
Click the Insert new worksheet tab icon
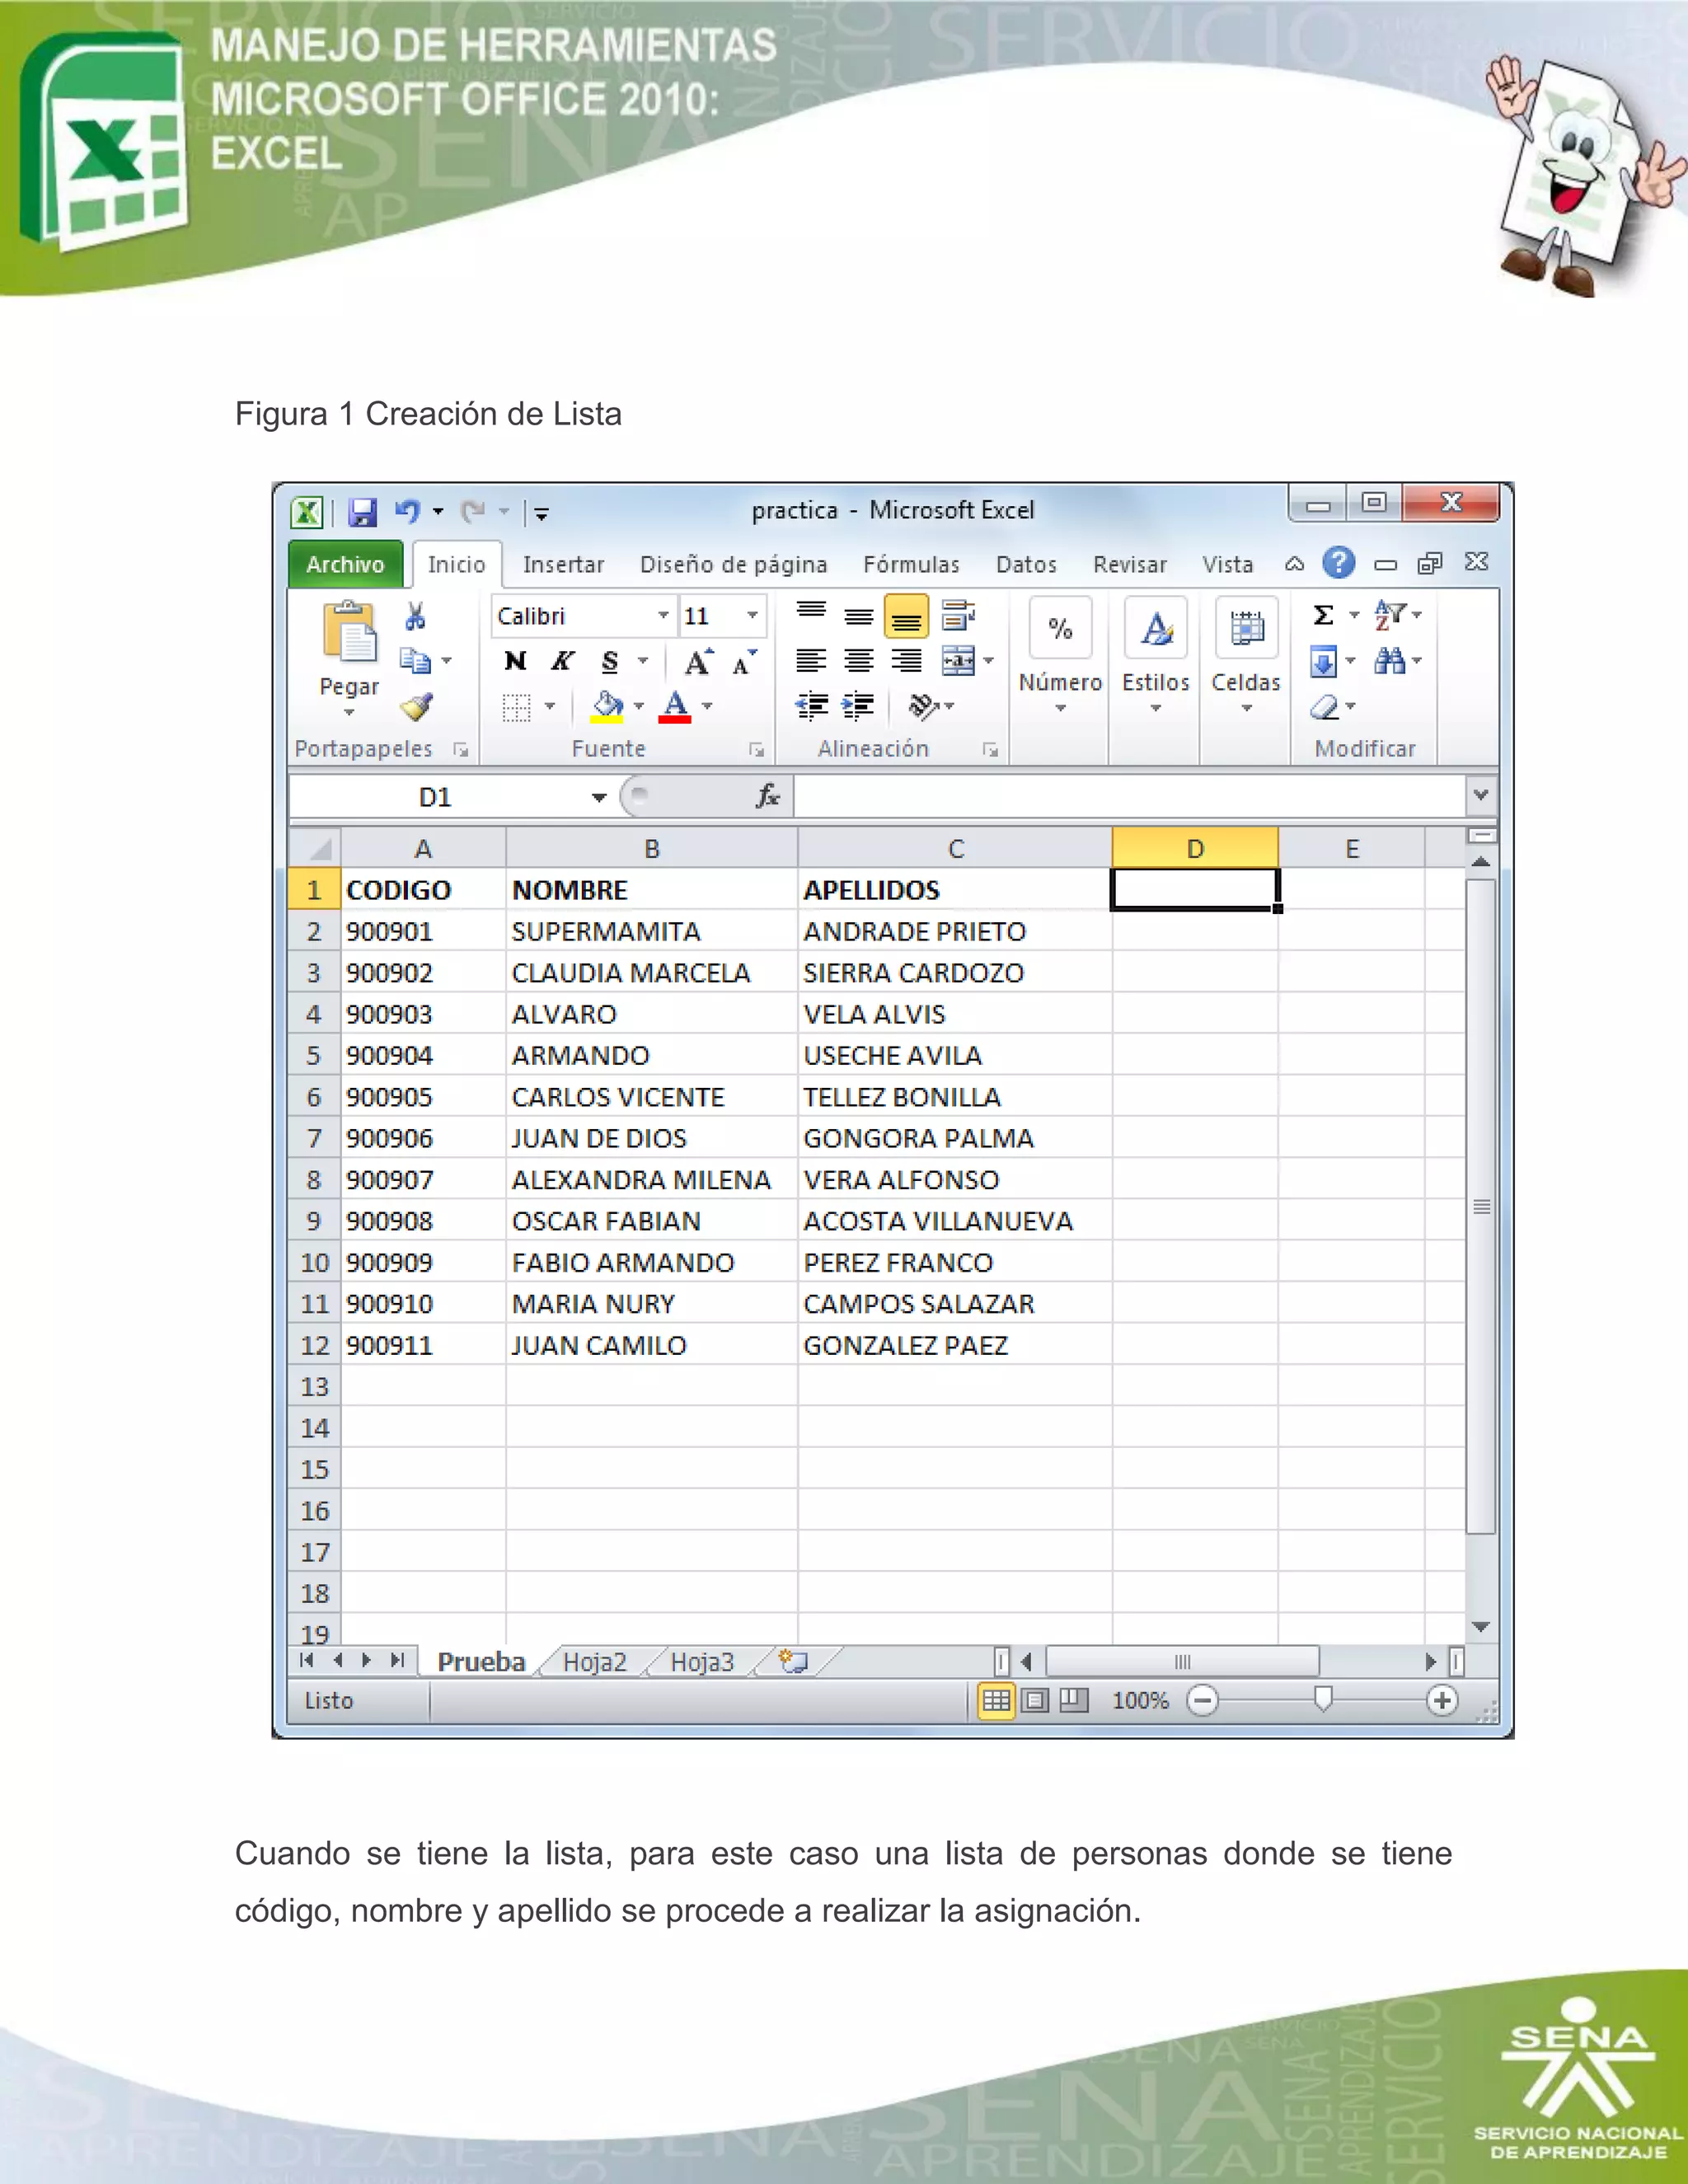coord(793,1661)
